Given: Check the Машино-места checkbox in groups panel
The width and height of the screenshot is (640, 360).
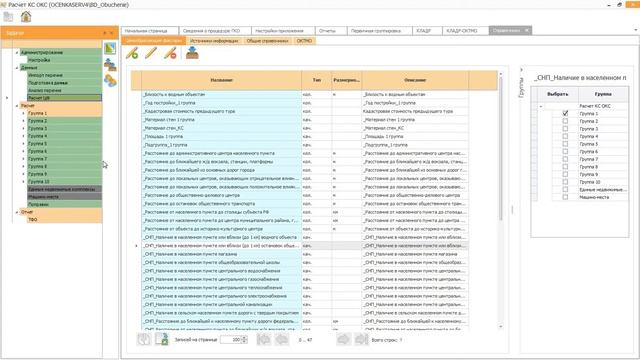Looking at the screenshot, I should pyautogui.click(x=565, y=197).
